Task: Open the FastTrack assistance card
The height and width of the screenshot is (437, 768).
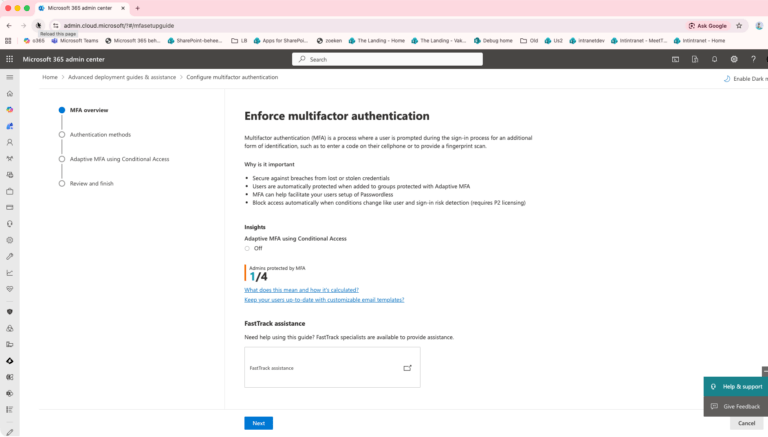Action: point(332,367)
